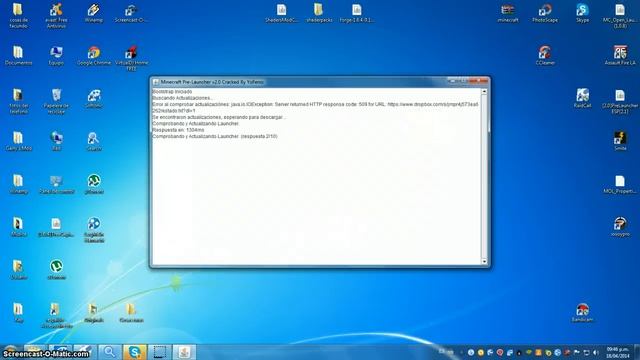Click the 'Error al comprobar actualizaciones' log line
The image size is (640, 360).
coord(315,107)
